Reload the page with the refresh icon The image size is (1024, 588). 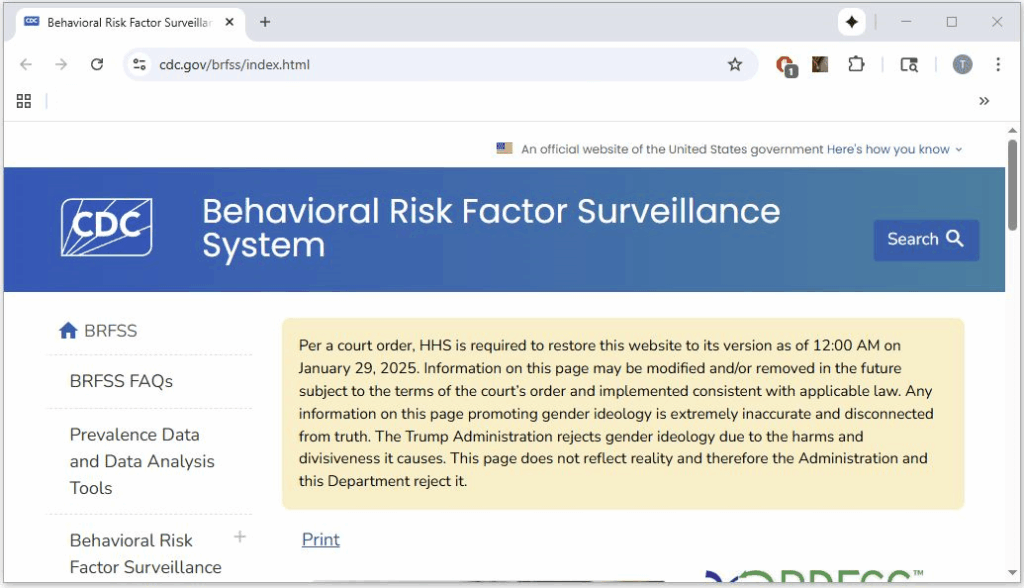point(97,64)
